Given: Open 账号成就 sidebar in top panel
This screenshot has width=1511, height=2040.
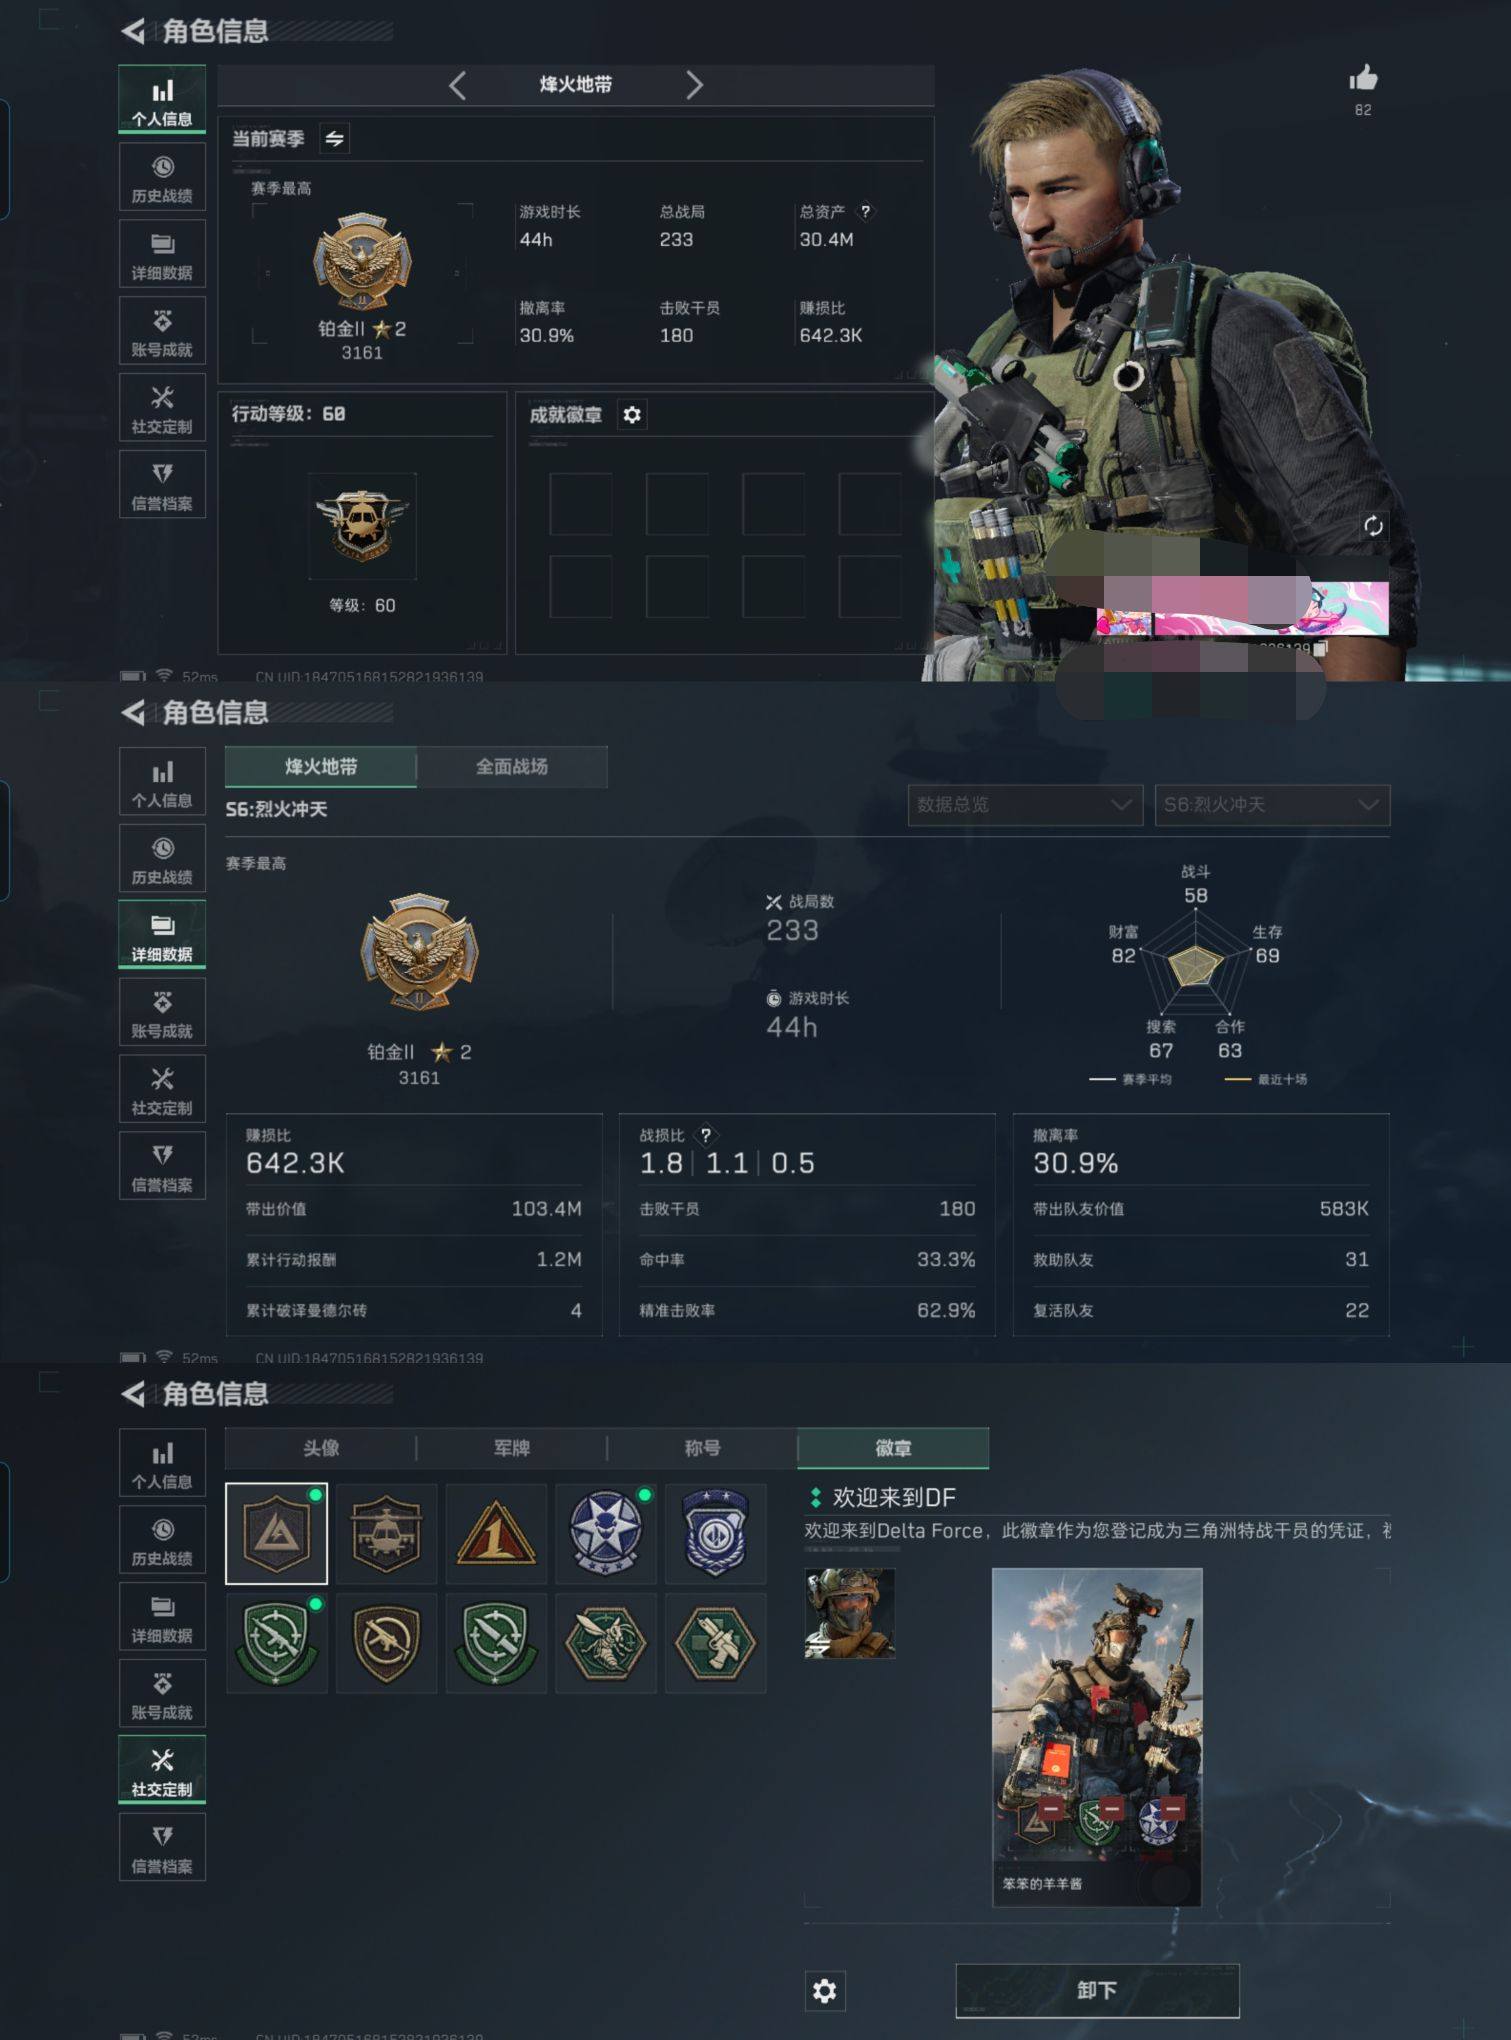Looking at the screenshot, I should click(162, 331).
